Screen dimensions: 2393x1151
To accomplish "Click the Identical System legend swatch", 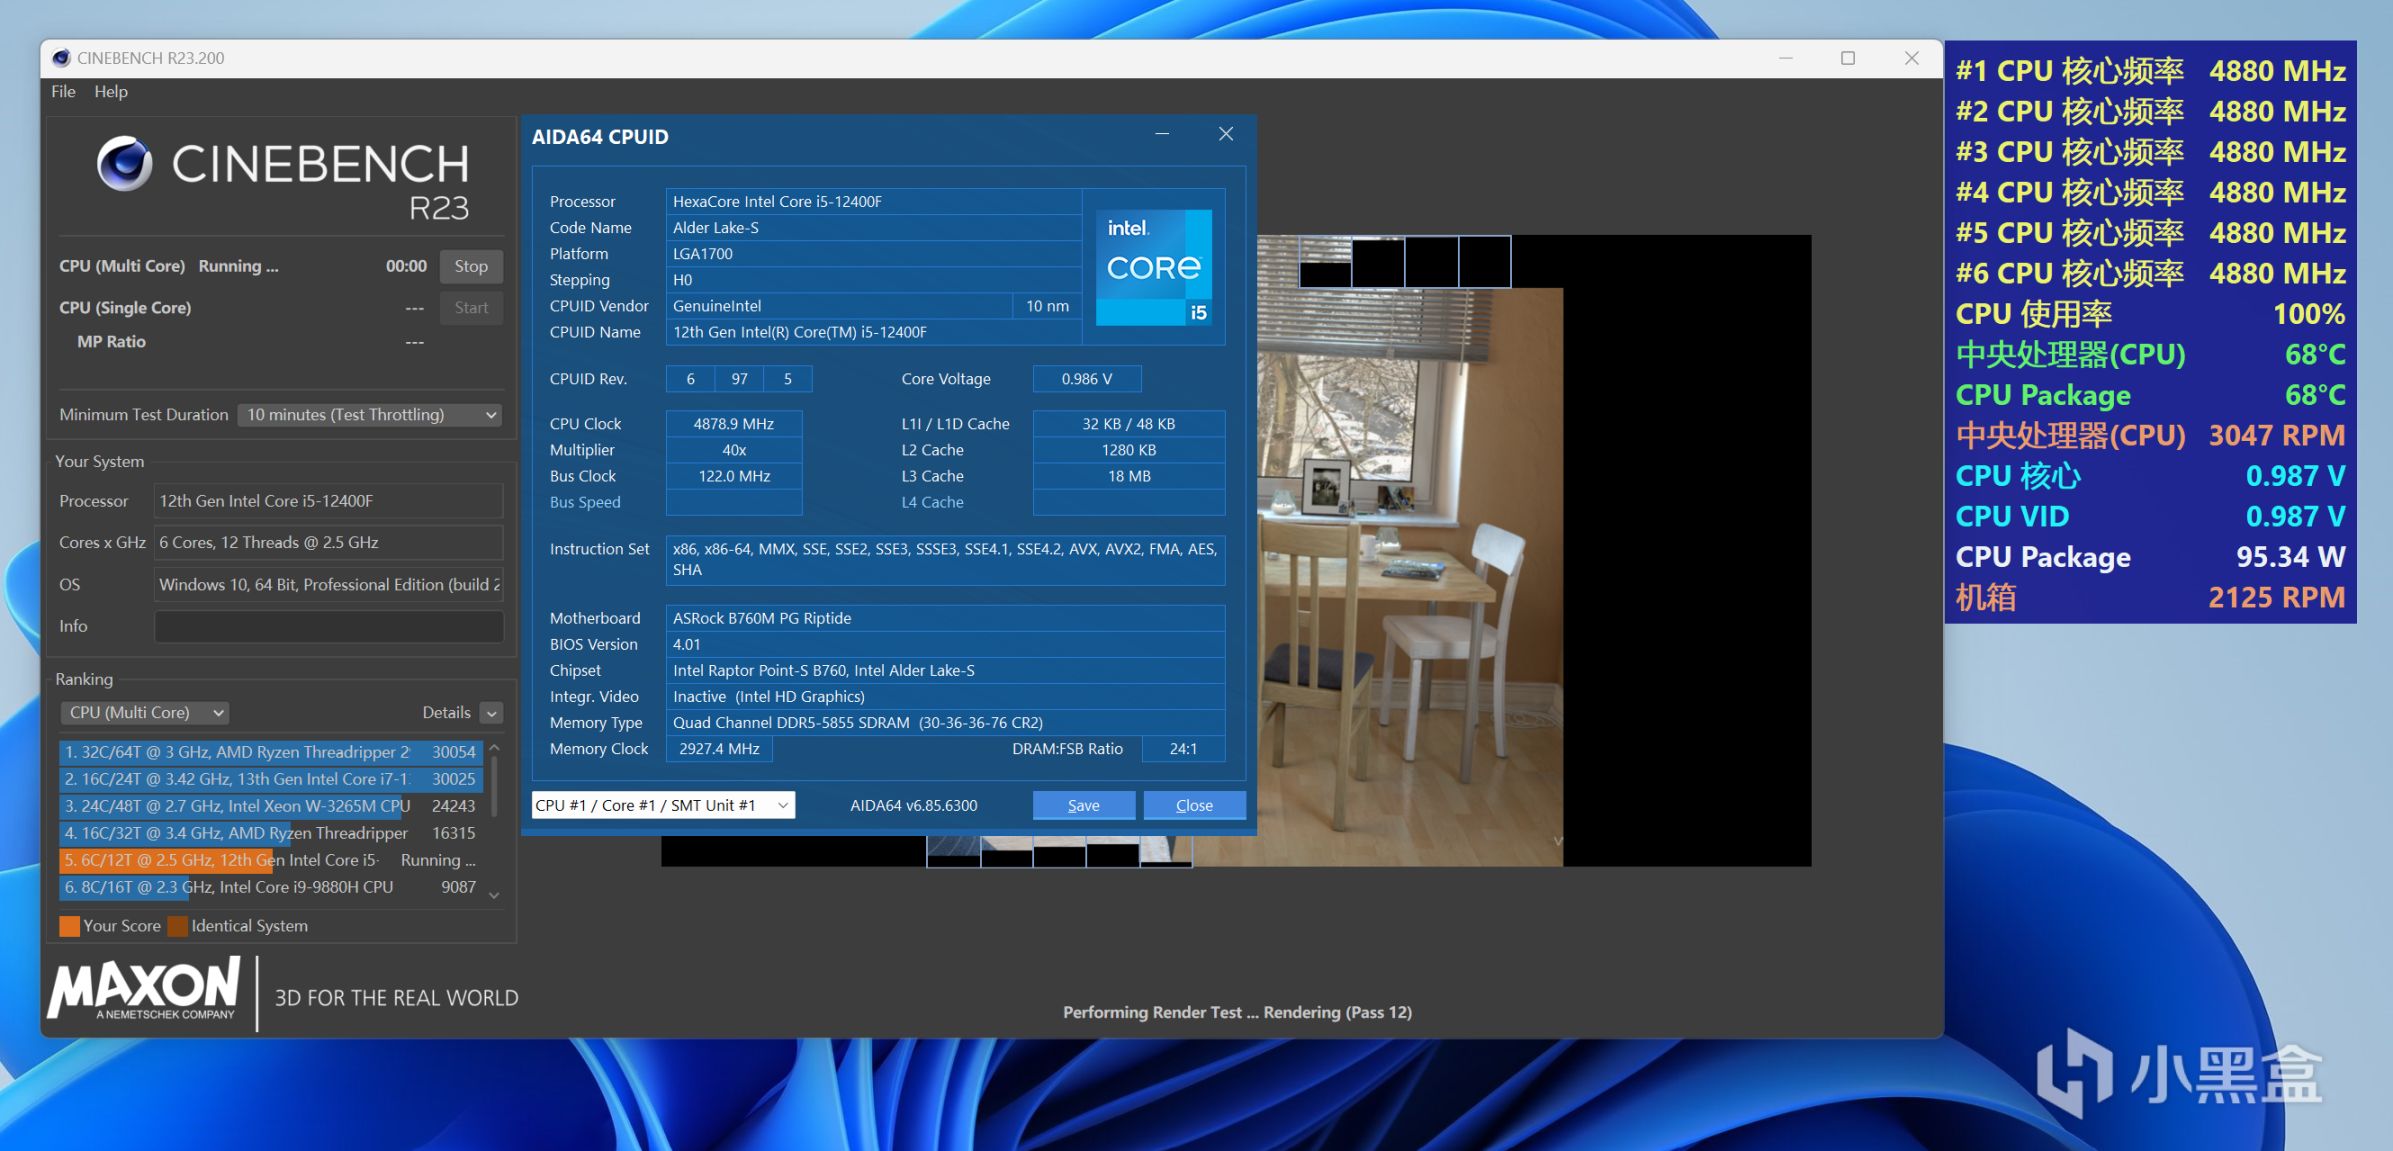I will [x=178, y=926].
